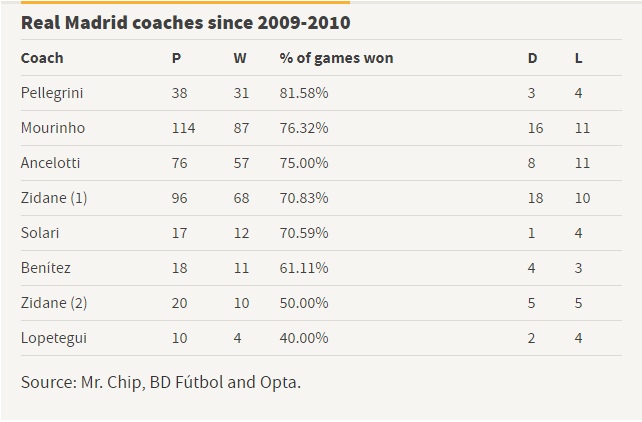Click the 'Zidane (2)' entry

[x=54, y=303]
